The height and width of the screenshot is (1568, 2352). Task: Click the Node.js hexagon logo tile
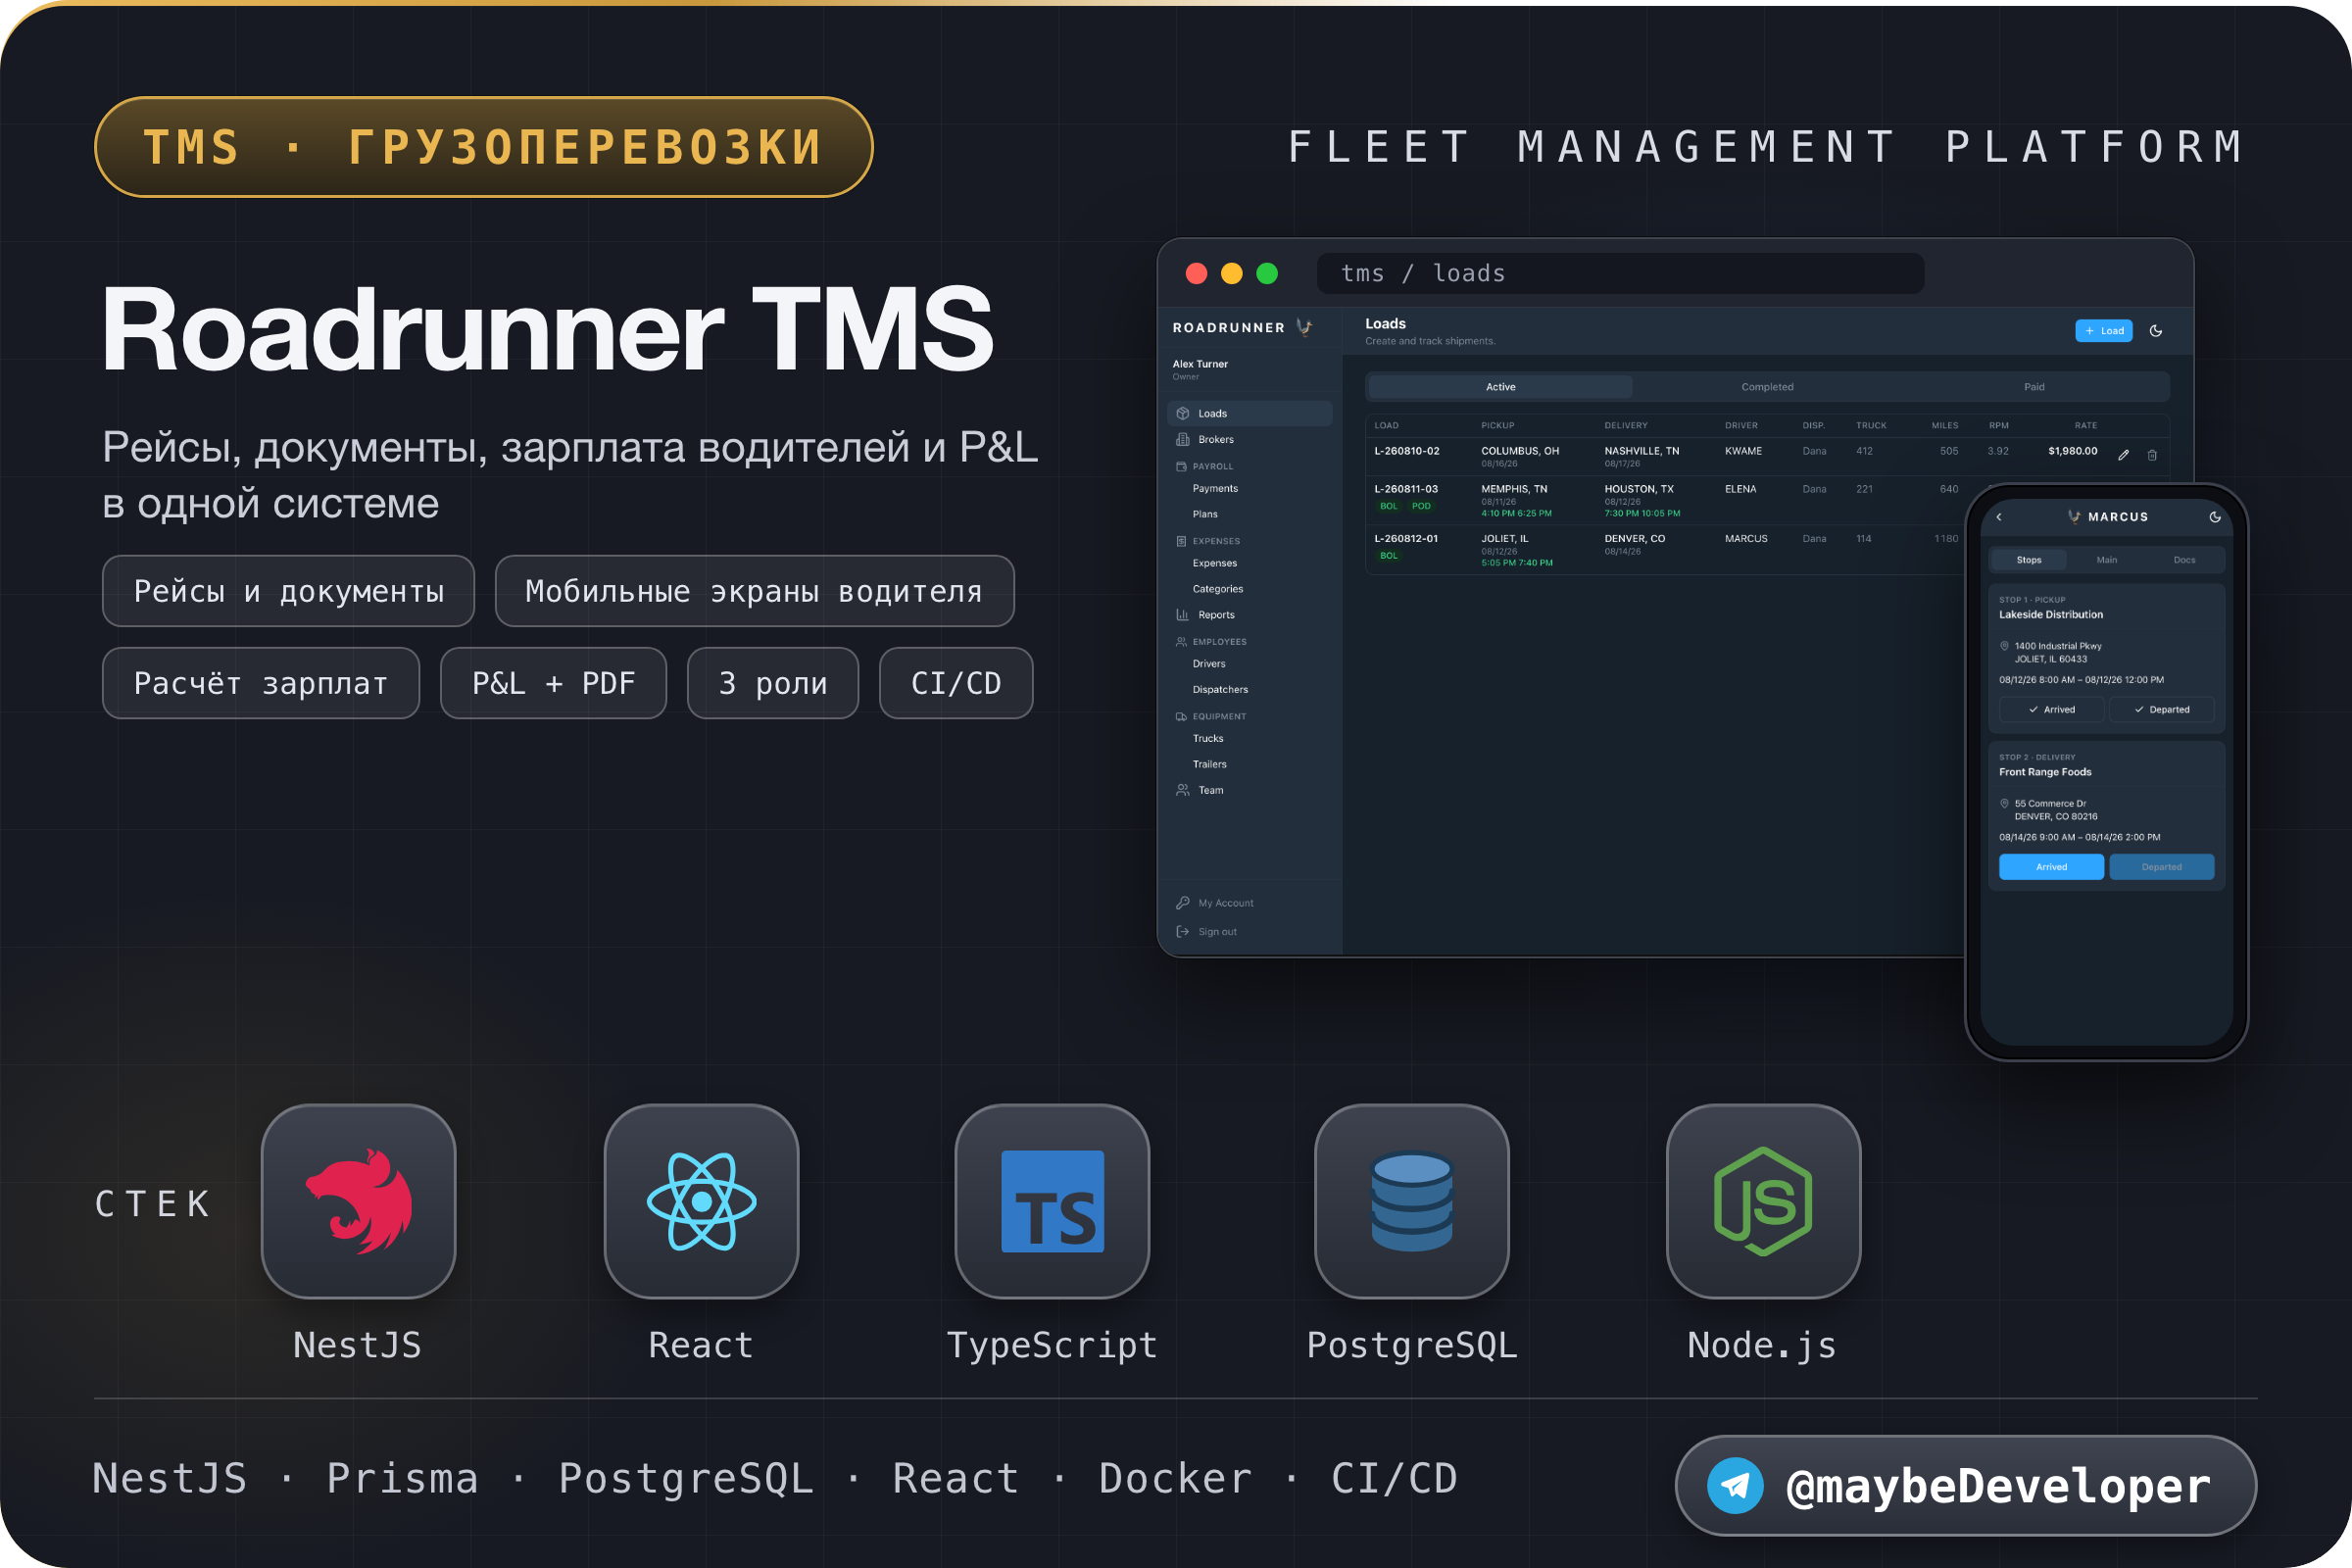click(1763, 1201)
